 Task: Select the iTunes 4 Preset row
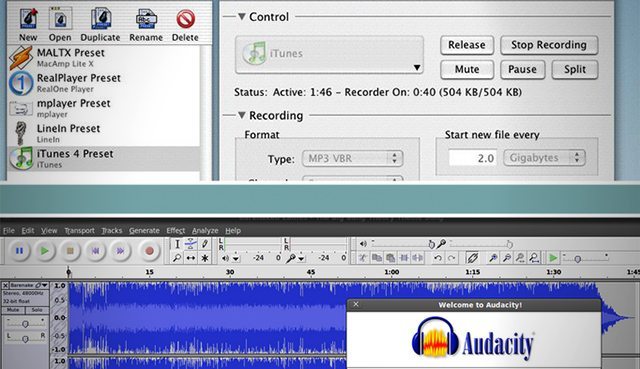coord(104,158)
